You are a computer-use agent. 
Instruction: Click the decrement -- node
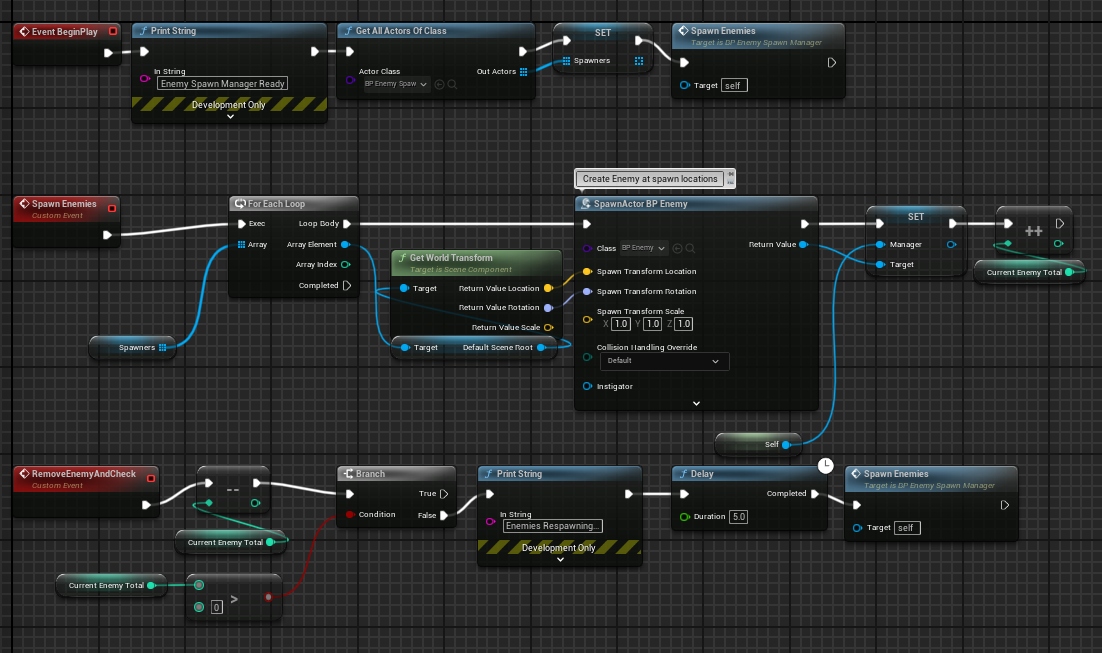[233, 489]
